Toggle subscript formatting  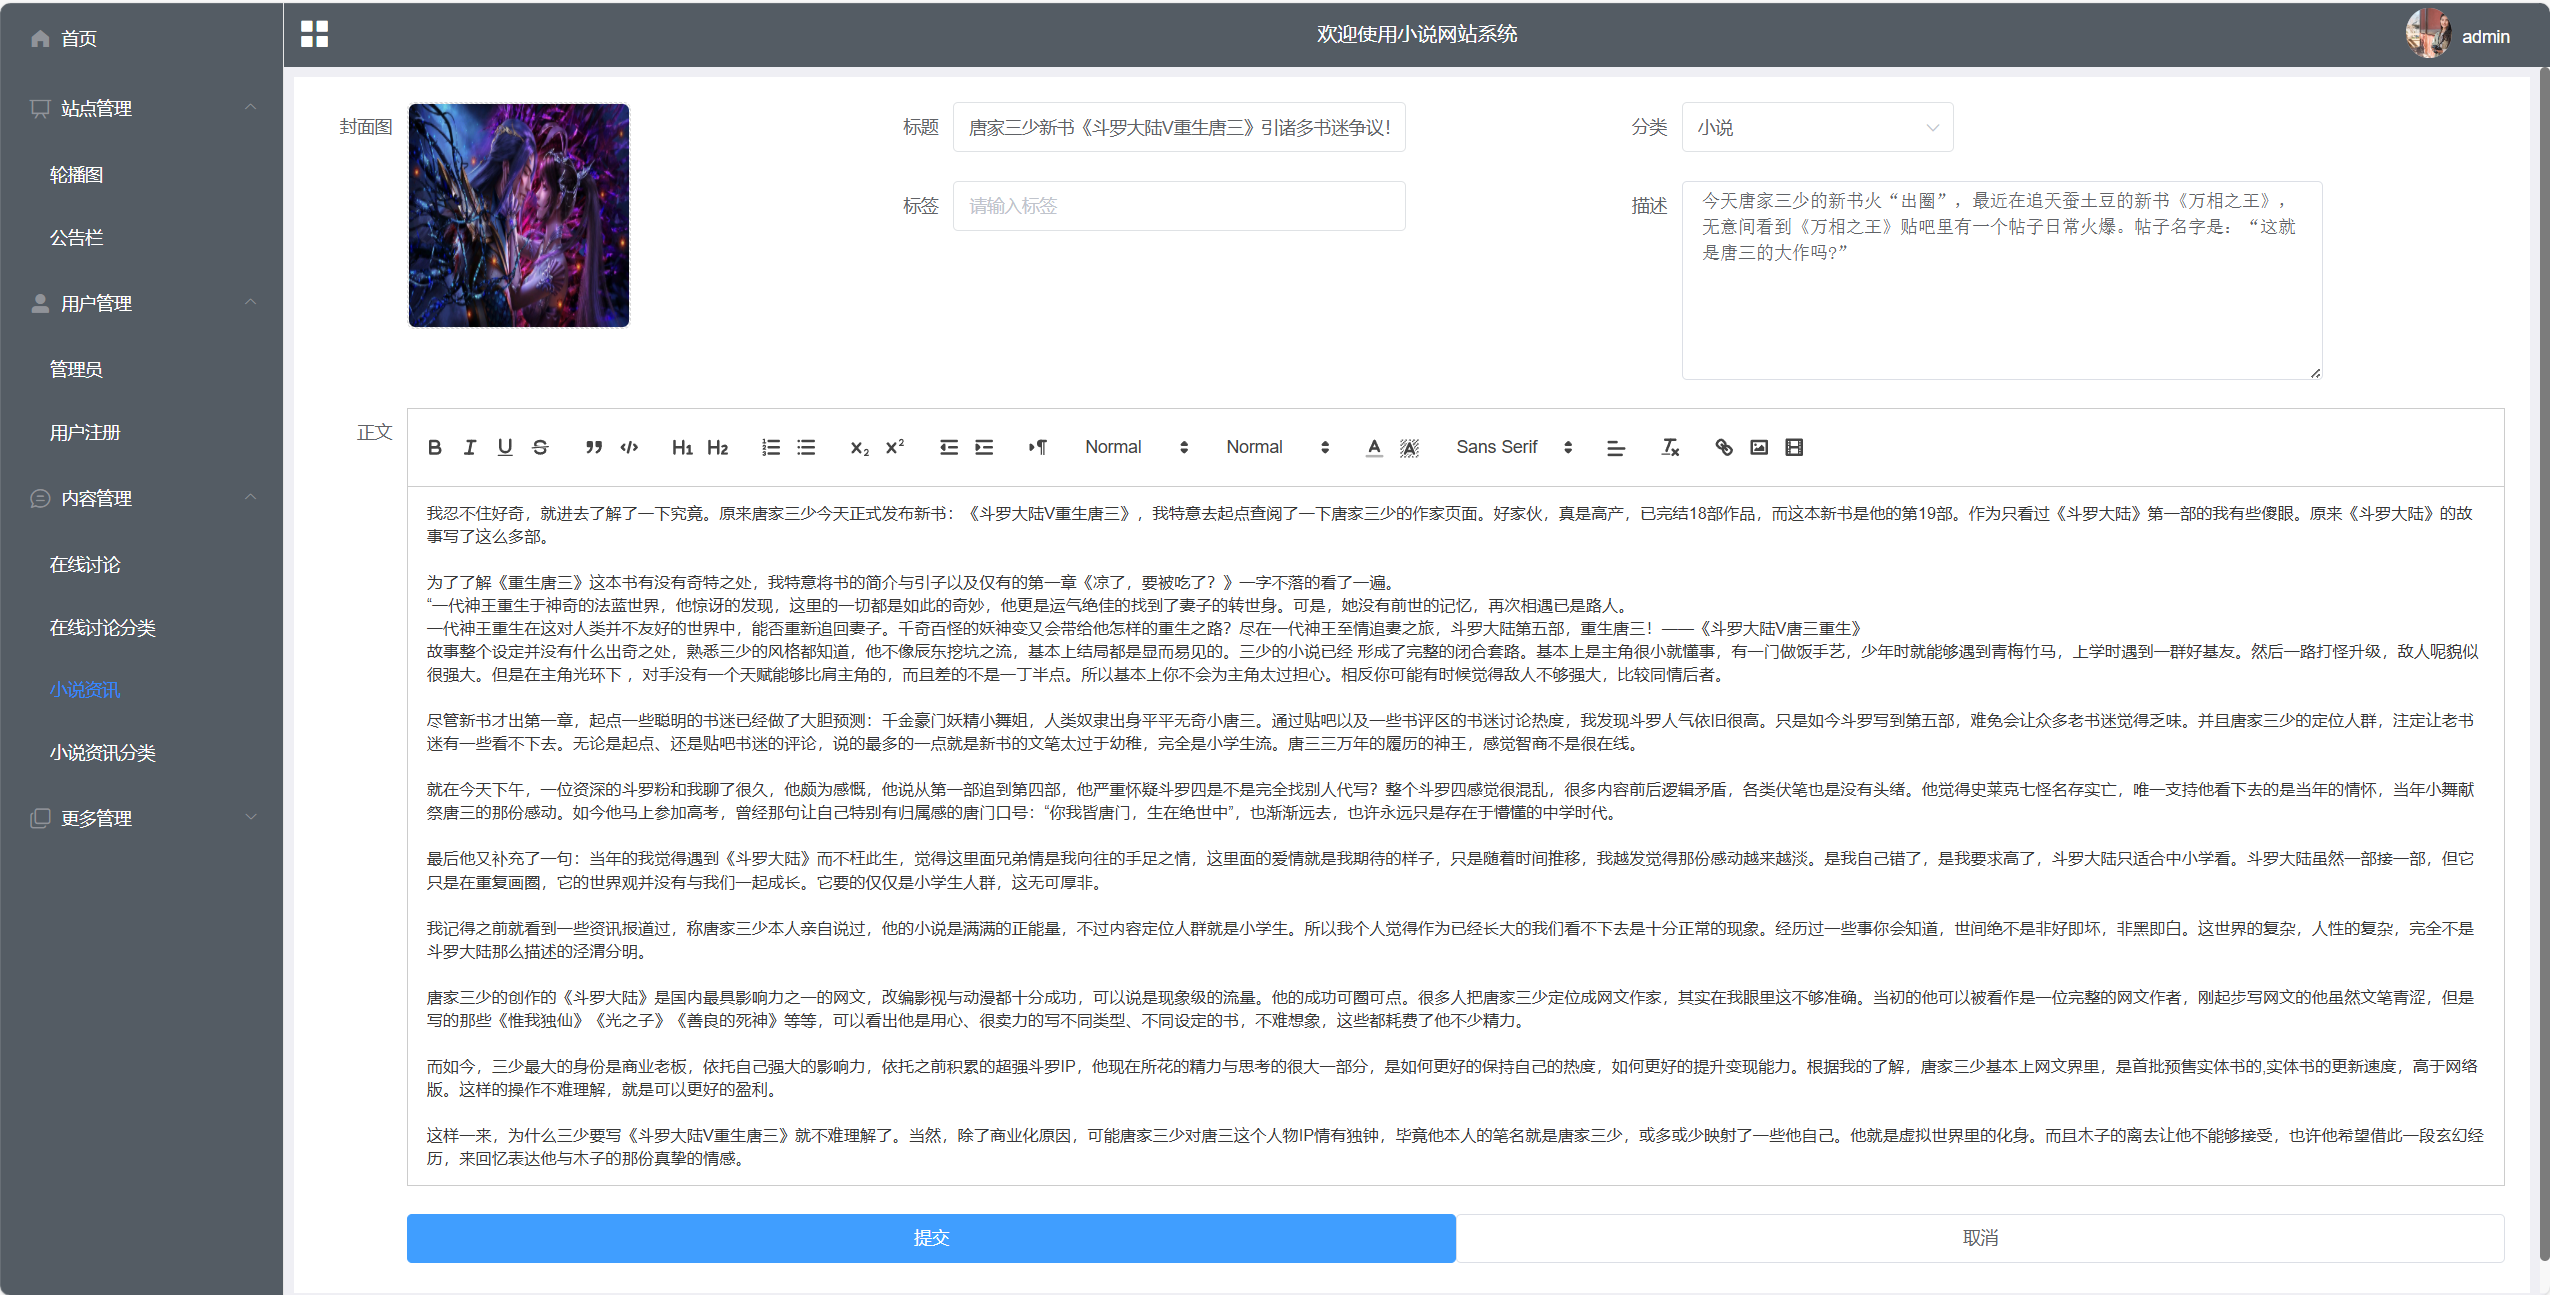(x=858, y=447)
